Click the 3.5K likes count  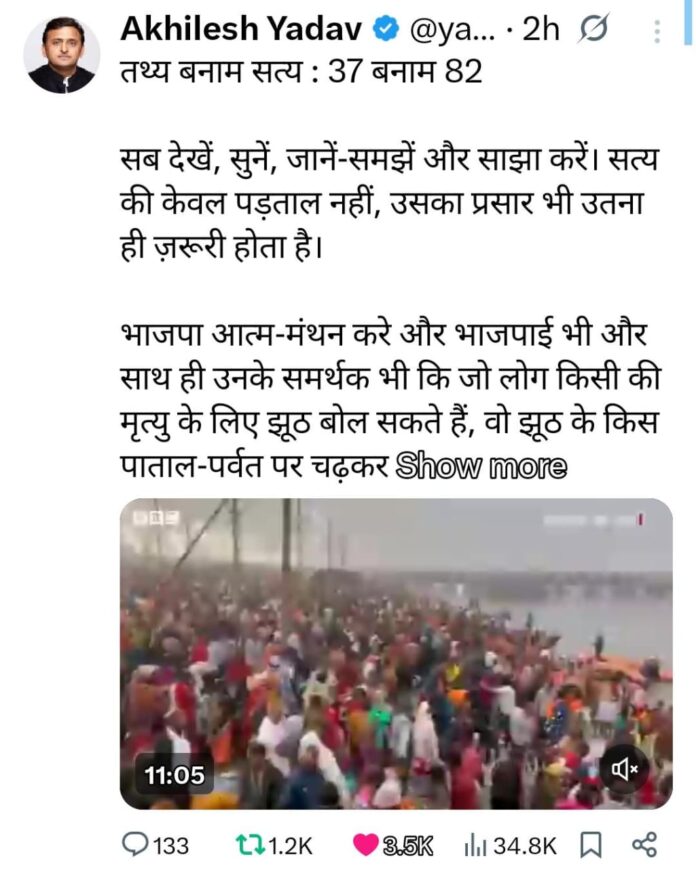(x=408, y=846)
